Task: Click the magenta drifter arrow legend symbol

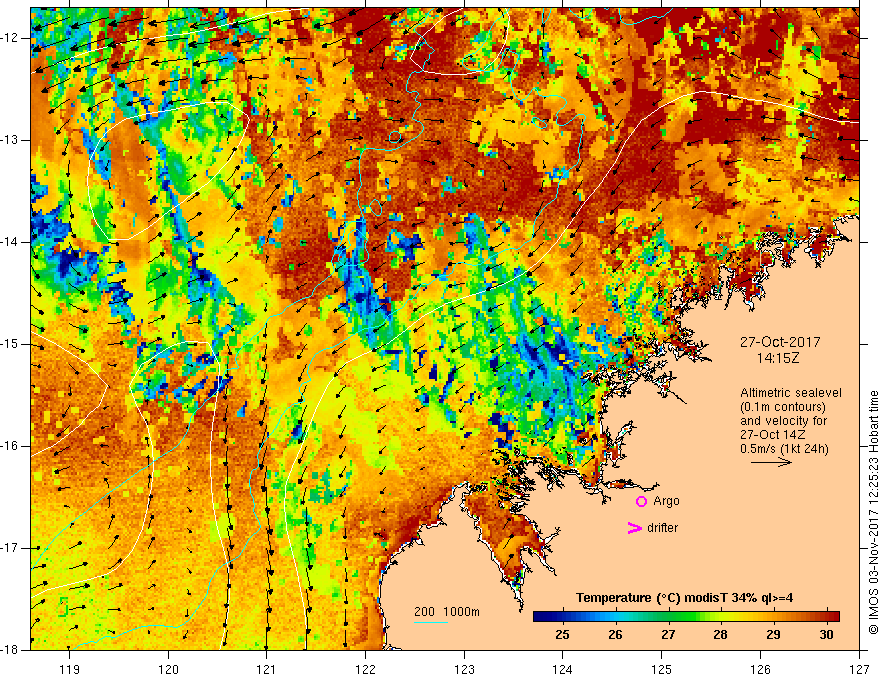Action: 634,528
